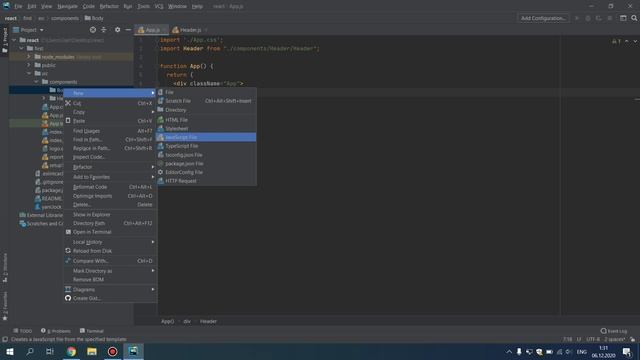640x360 pixels.
Task: Expand the Diagrams submenu
Action: tap(110, 289)
